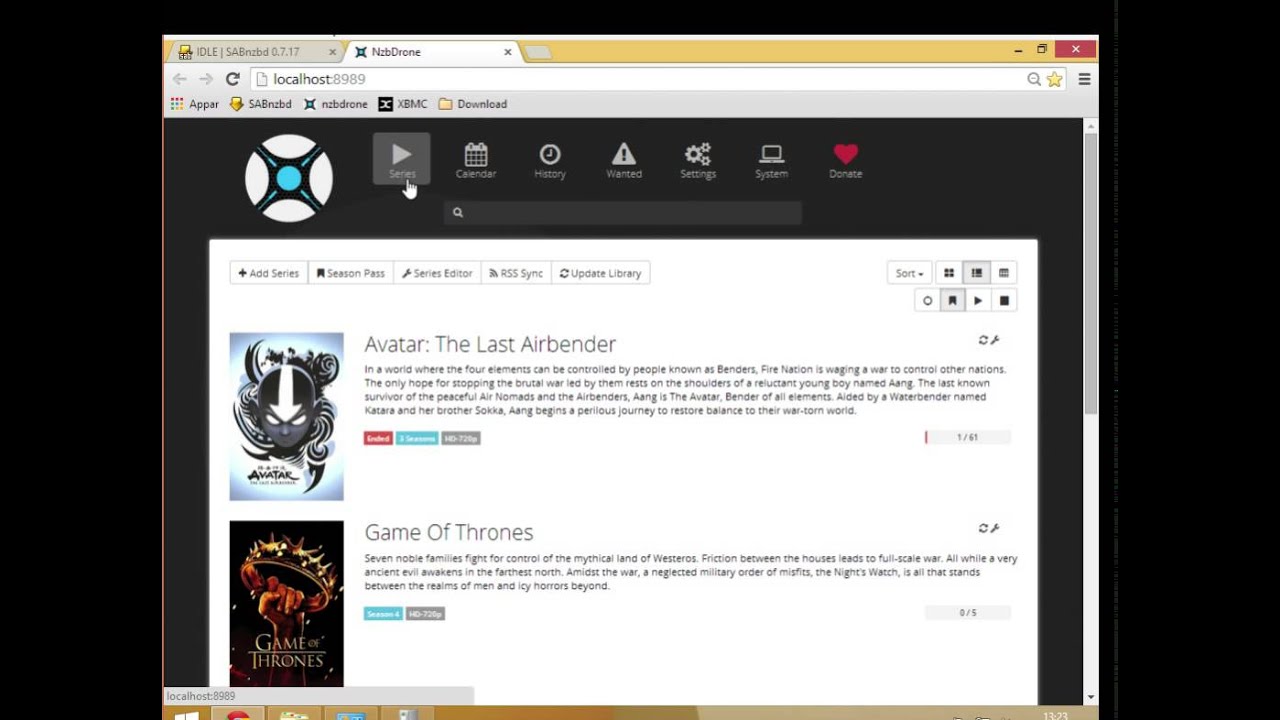Image resolution: width=1280 pixels, height=720 pixels.
Task: Switch to the posters grid view
Action: point(949,273)
